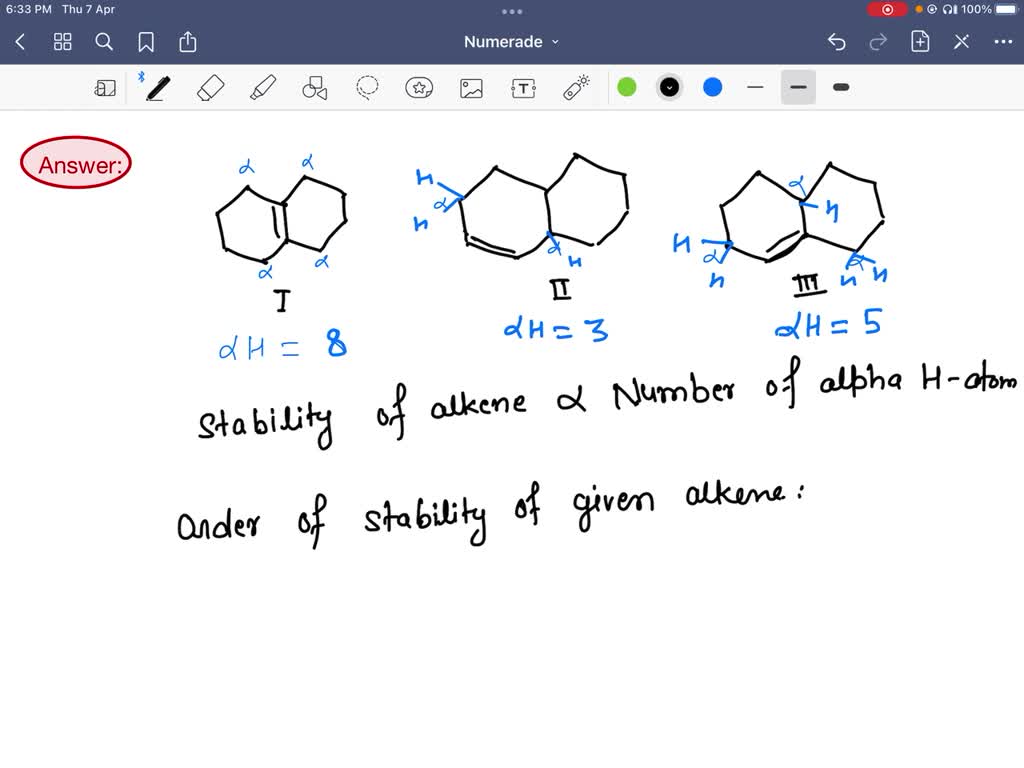
Task: Select the thin stroke width option
Action: click(x=755, y=87)
